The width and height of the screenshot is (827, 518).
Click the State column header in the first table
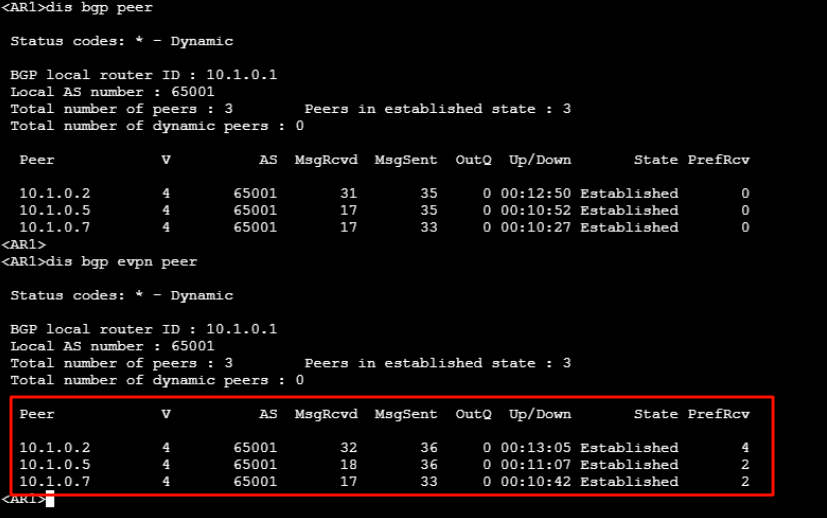click(655, 160)
